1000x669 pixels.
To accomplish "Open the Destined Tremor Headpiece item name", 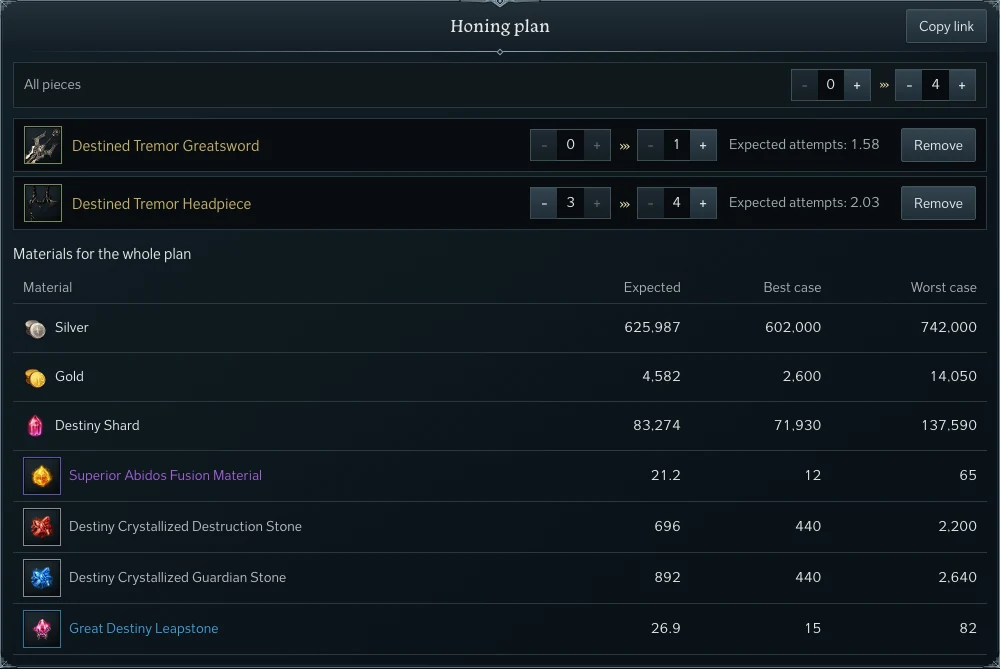I will coord(161,203).
